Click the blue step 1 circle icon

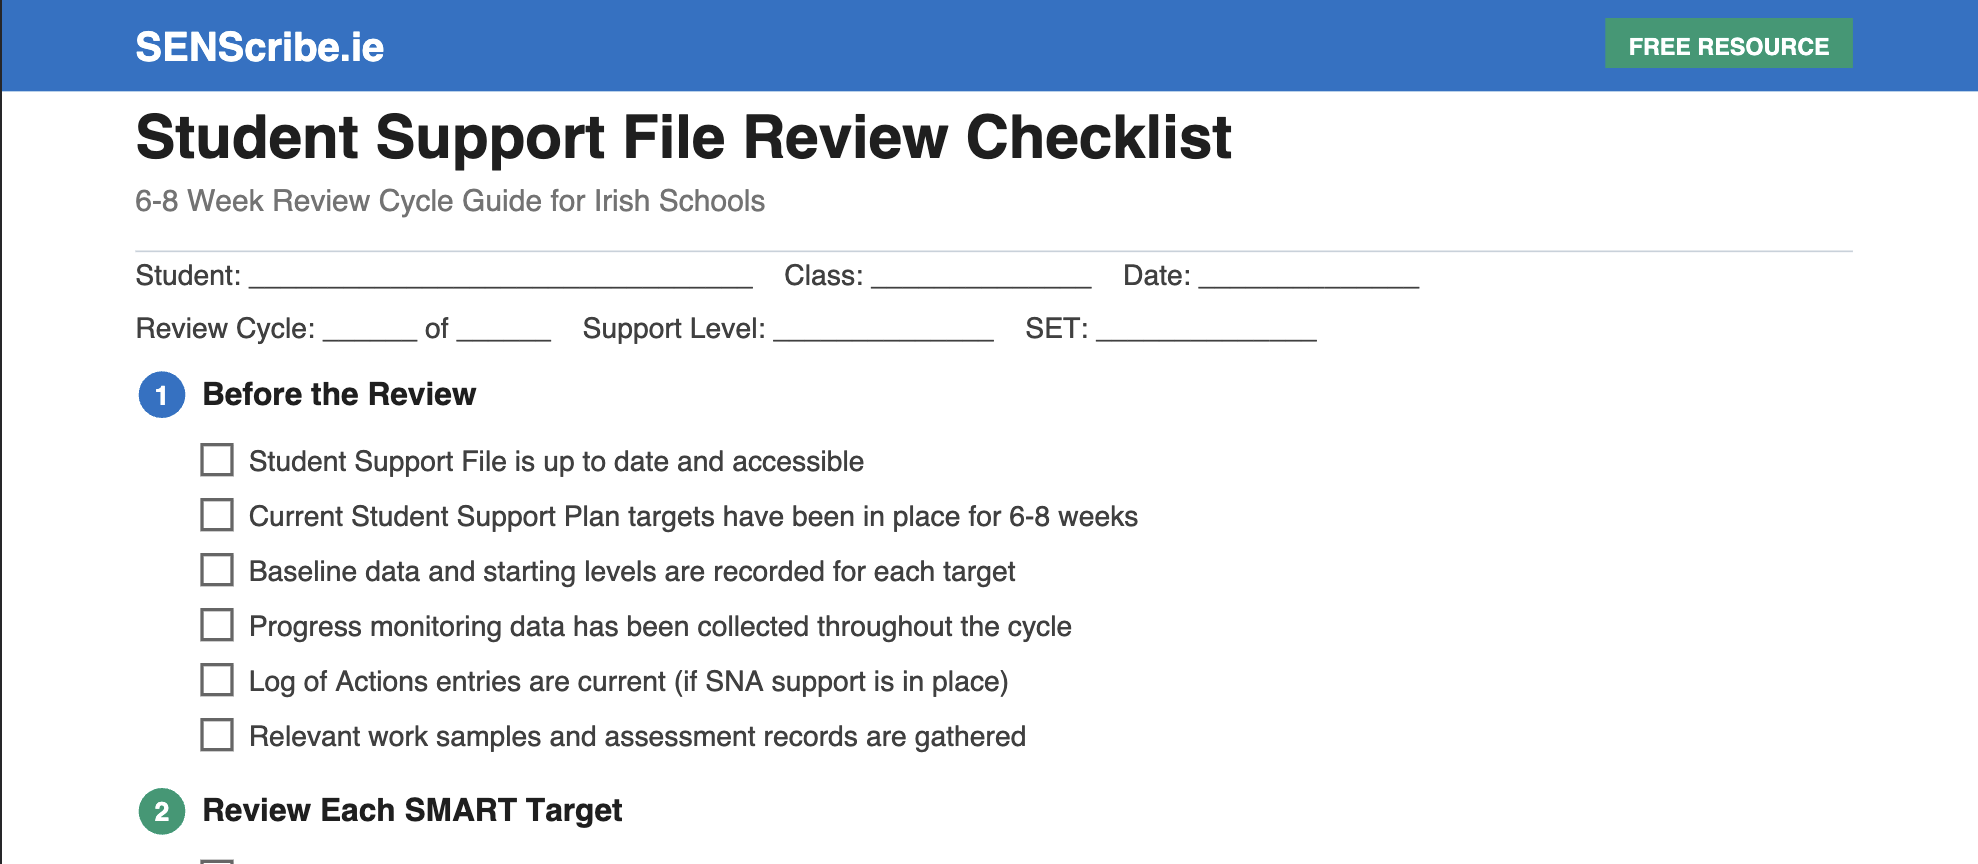161,395
